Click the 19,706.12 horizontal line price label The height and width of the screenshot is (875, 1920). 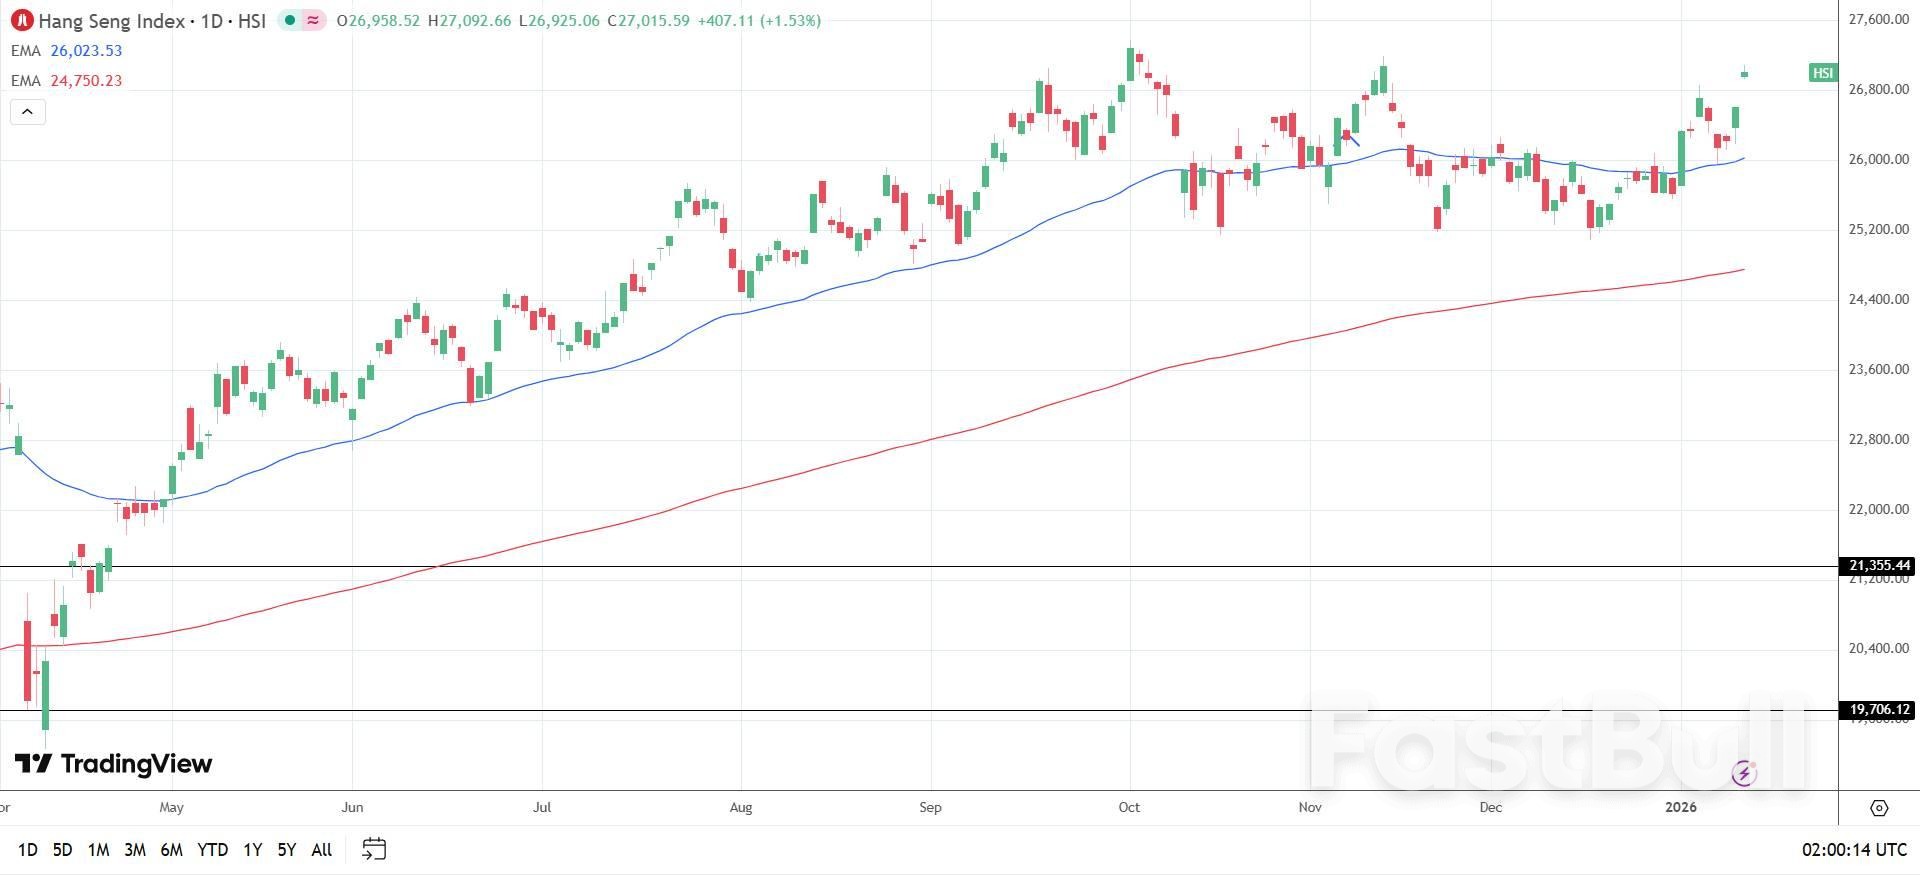pyautogui.click(x=1879, y=710)
